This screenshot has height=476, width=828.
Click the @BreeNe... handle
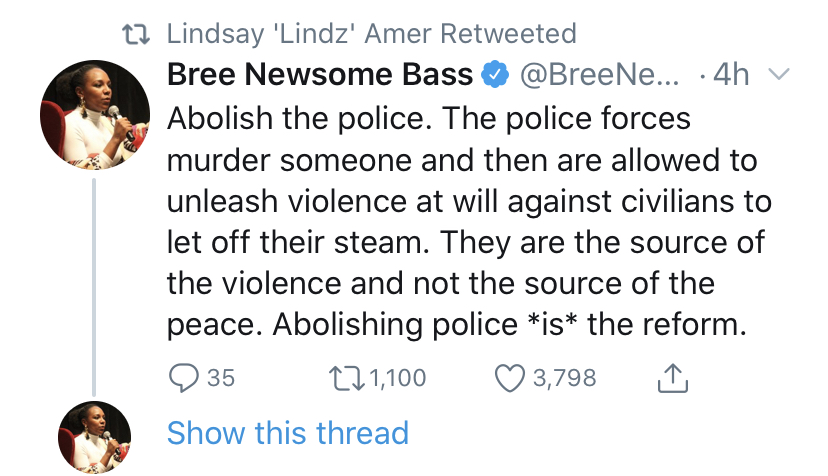point(600,74)
